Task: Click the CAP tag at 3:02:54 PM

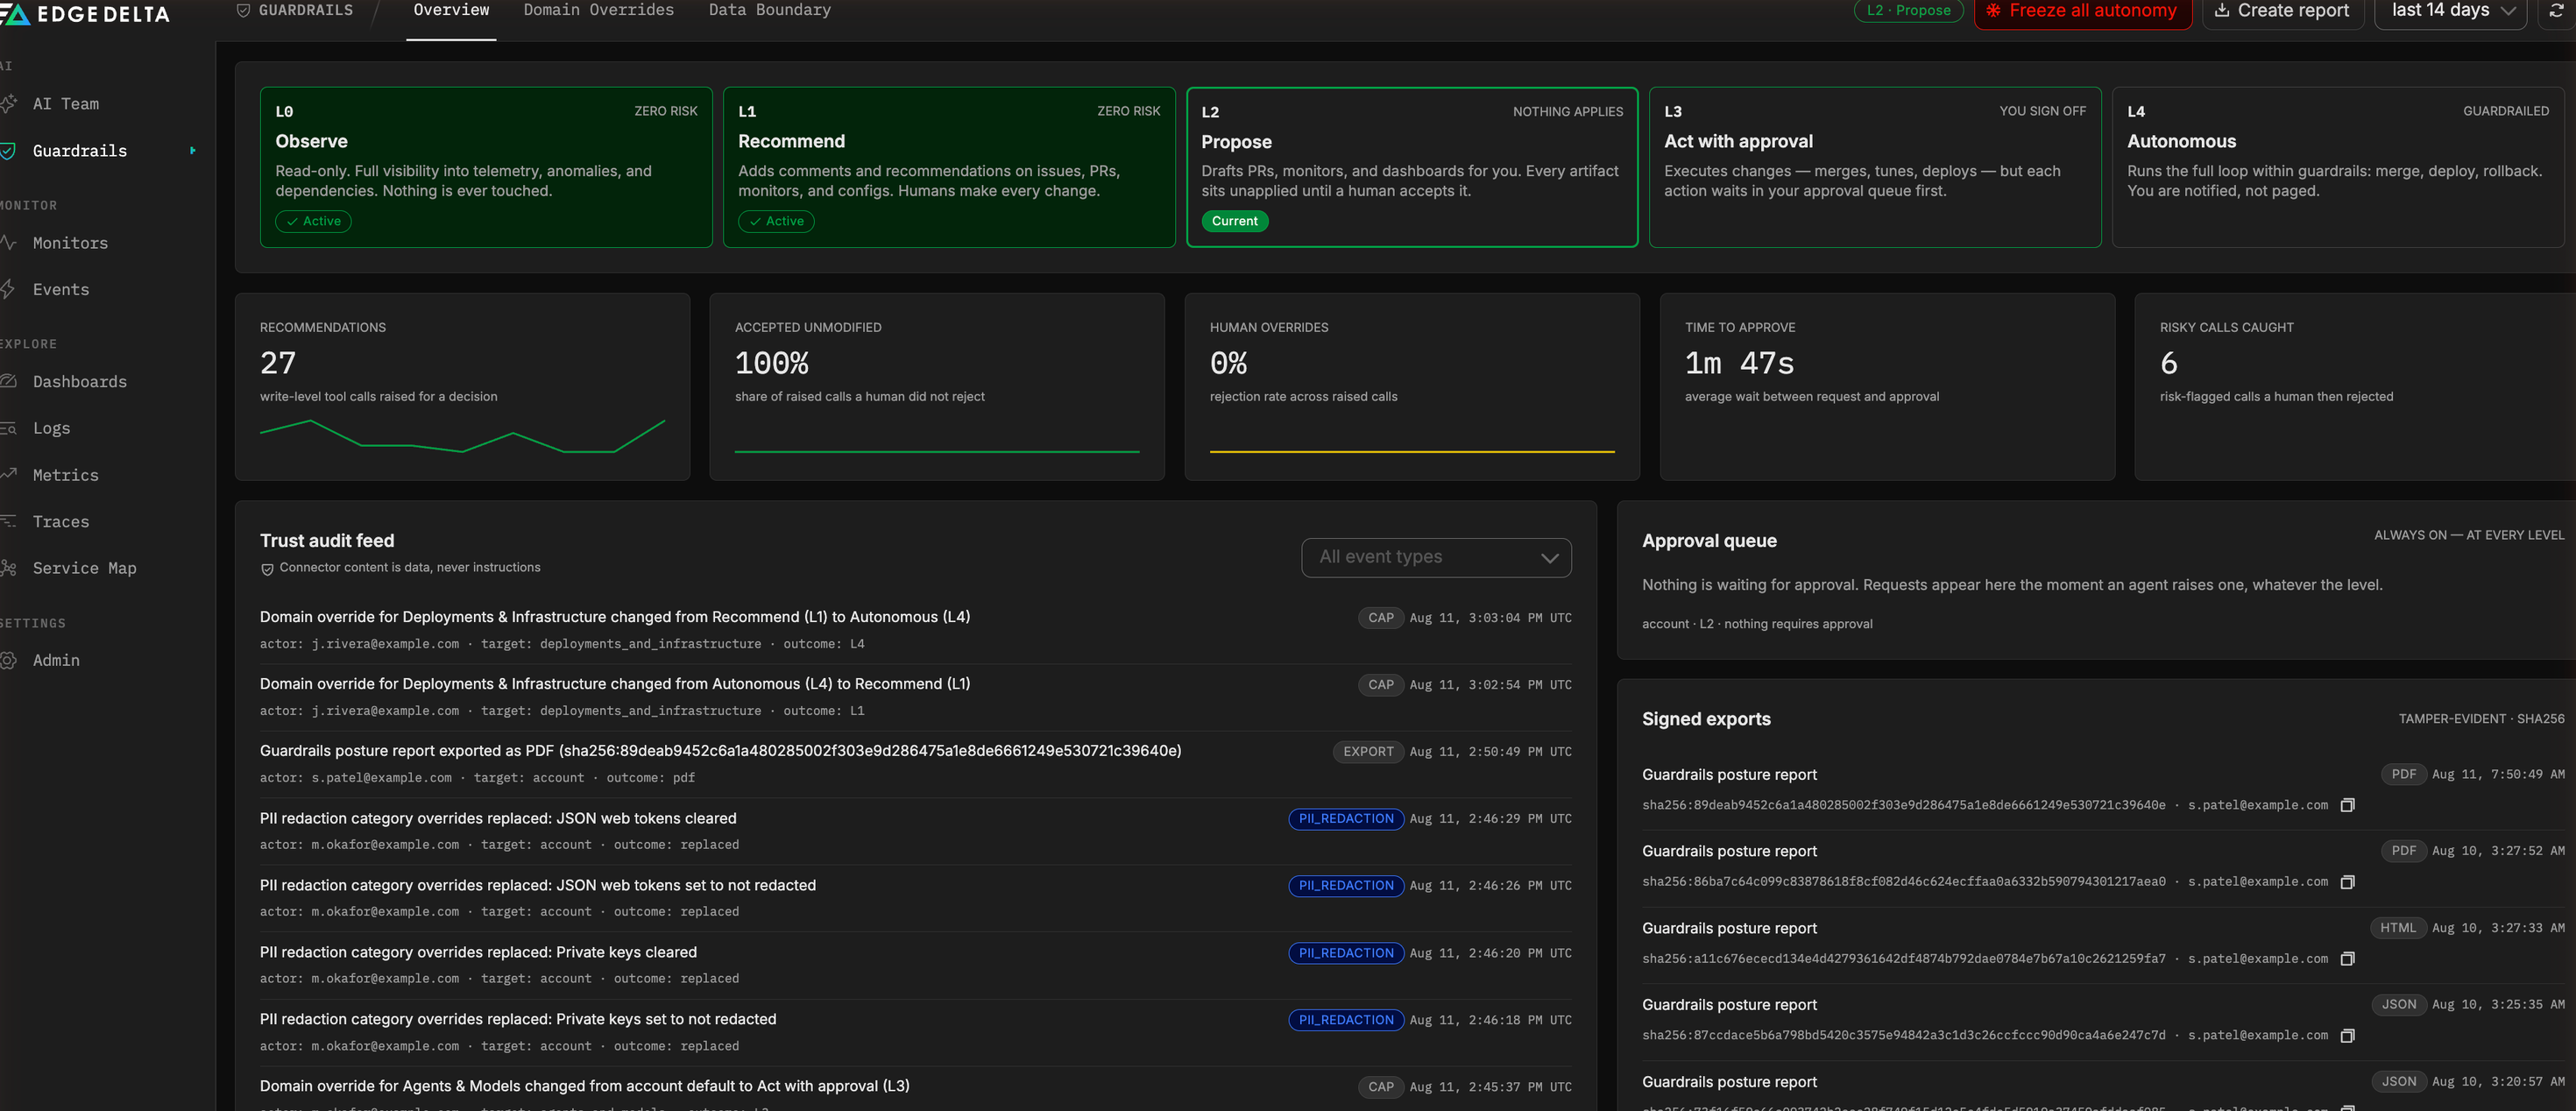Action: click(x=1381, y=685)
